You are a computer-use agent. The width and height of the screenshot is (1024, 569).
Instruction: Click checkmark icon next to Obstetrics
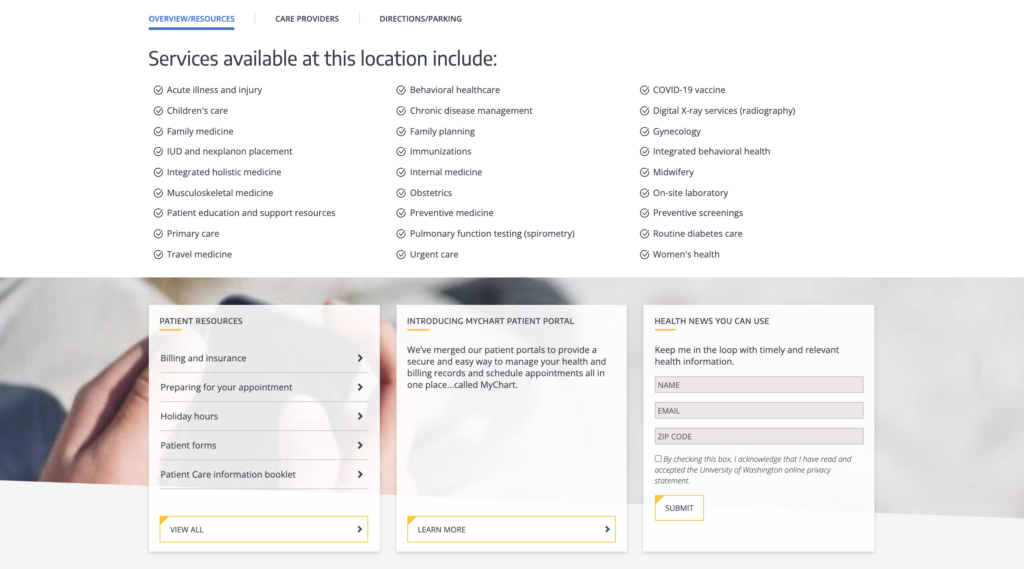pos(401,193)
